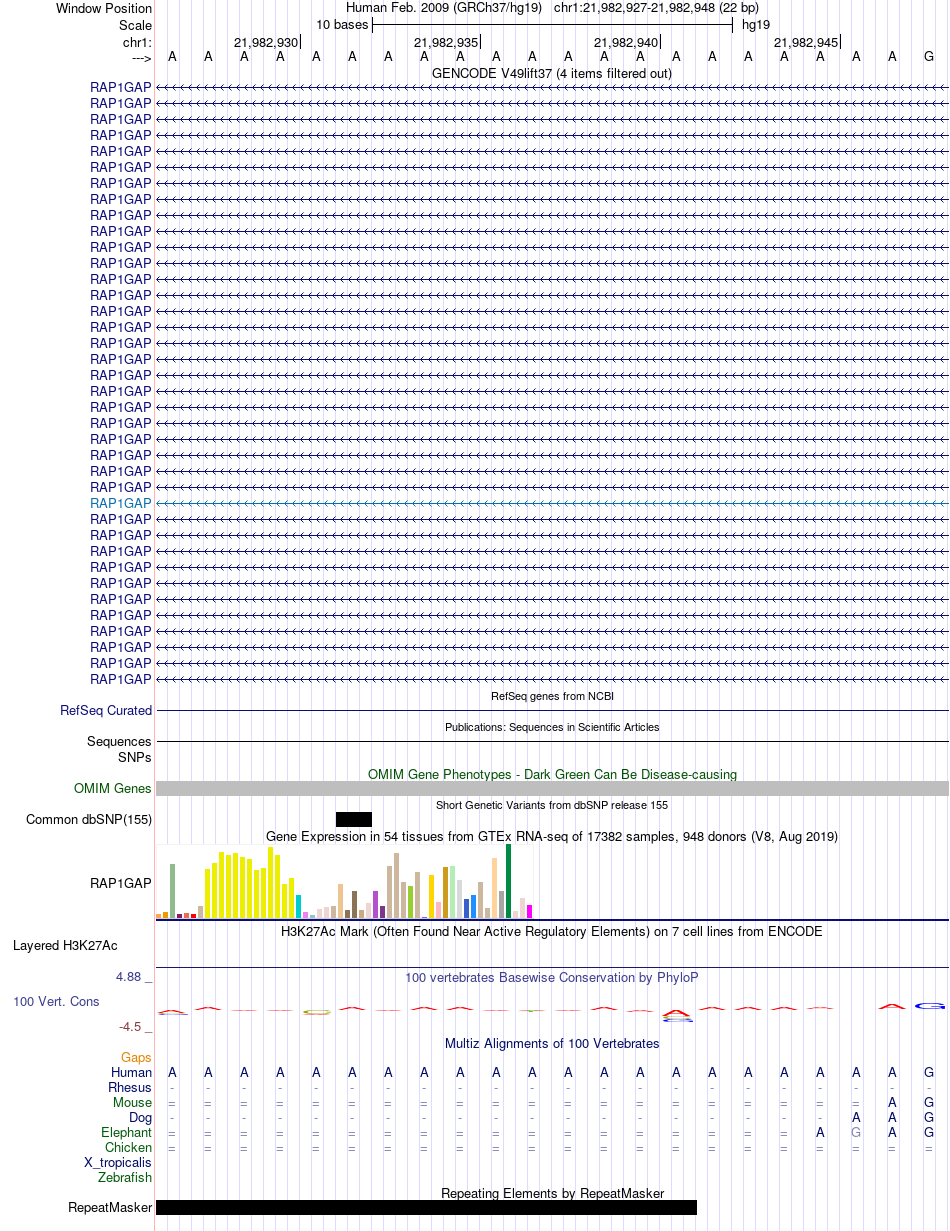Image resolution: width=950 pixels, height=1231 pixels.
Task: Open the OMIM Genes track label
Action: click(113, 788)
